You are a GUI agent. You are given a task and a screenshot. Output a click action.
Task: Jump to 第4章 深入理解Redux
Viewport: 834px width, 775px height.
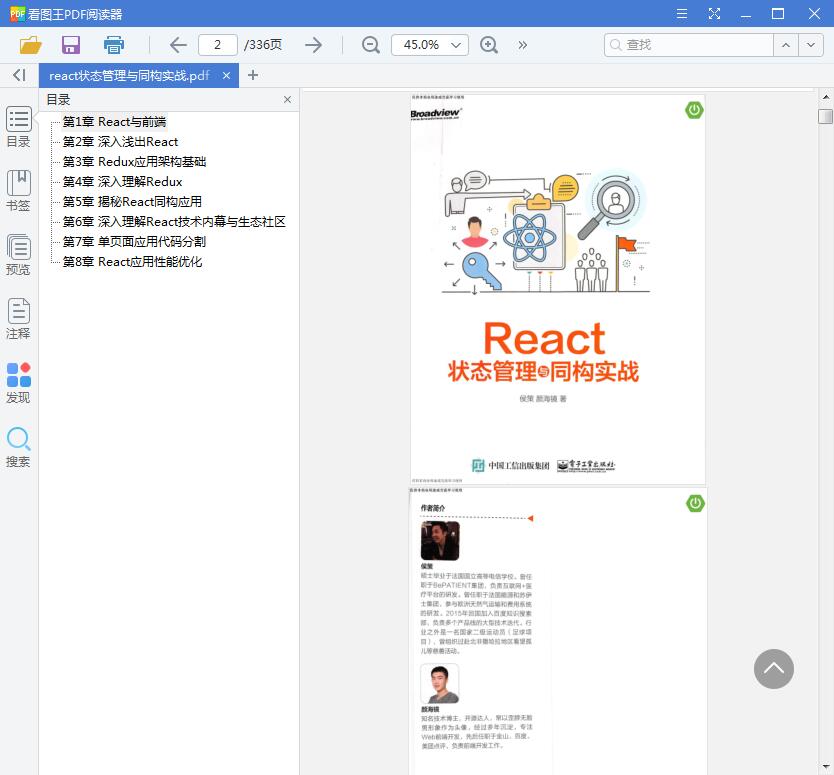[x=122, y=182]
